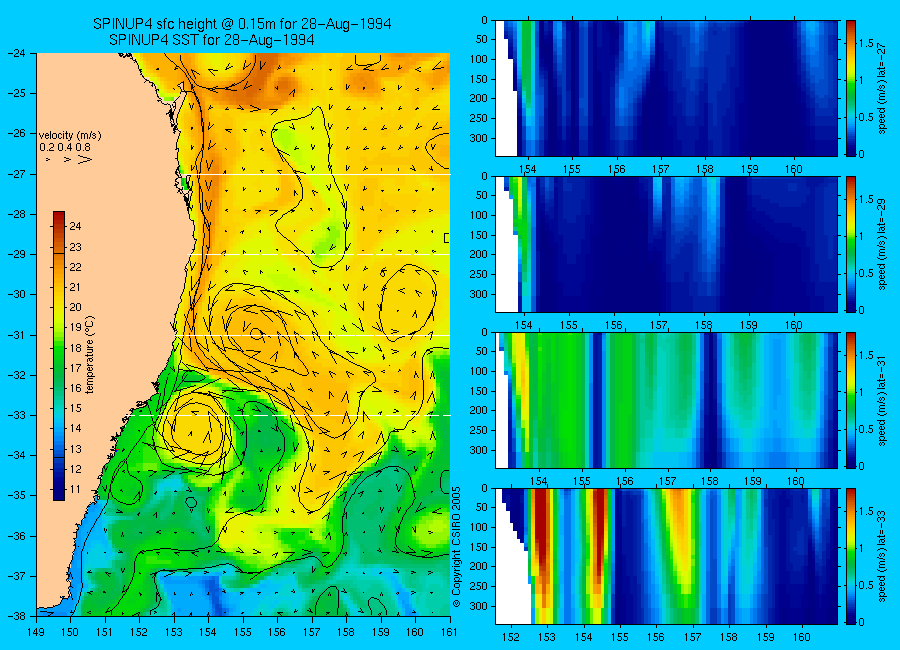
Task: Click temperature scale value "18" beside the color bar
Action: click(x=75, y=348)
